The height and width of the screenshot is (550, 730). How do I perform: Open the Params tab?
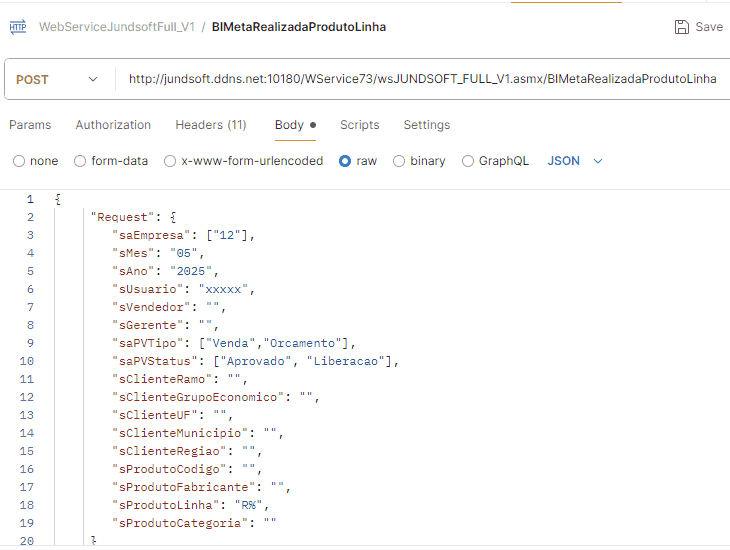click(x=30, y=125)
